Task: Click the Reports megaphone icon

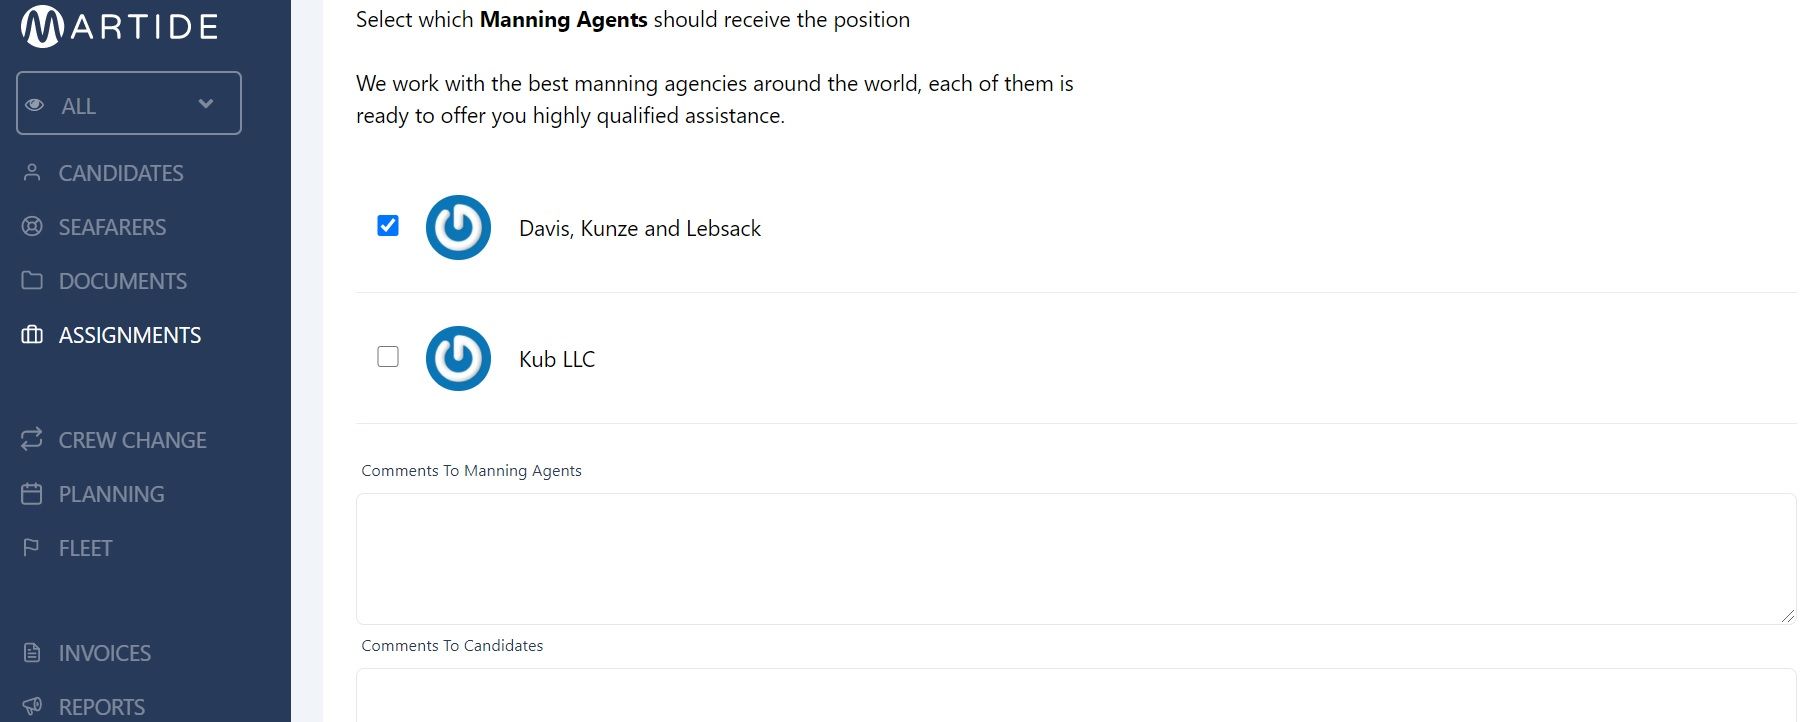Action: point(32,706)
